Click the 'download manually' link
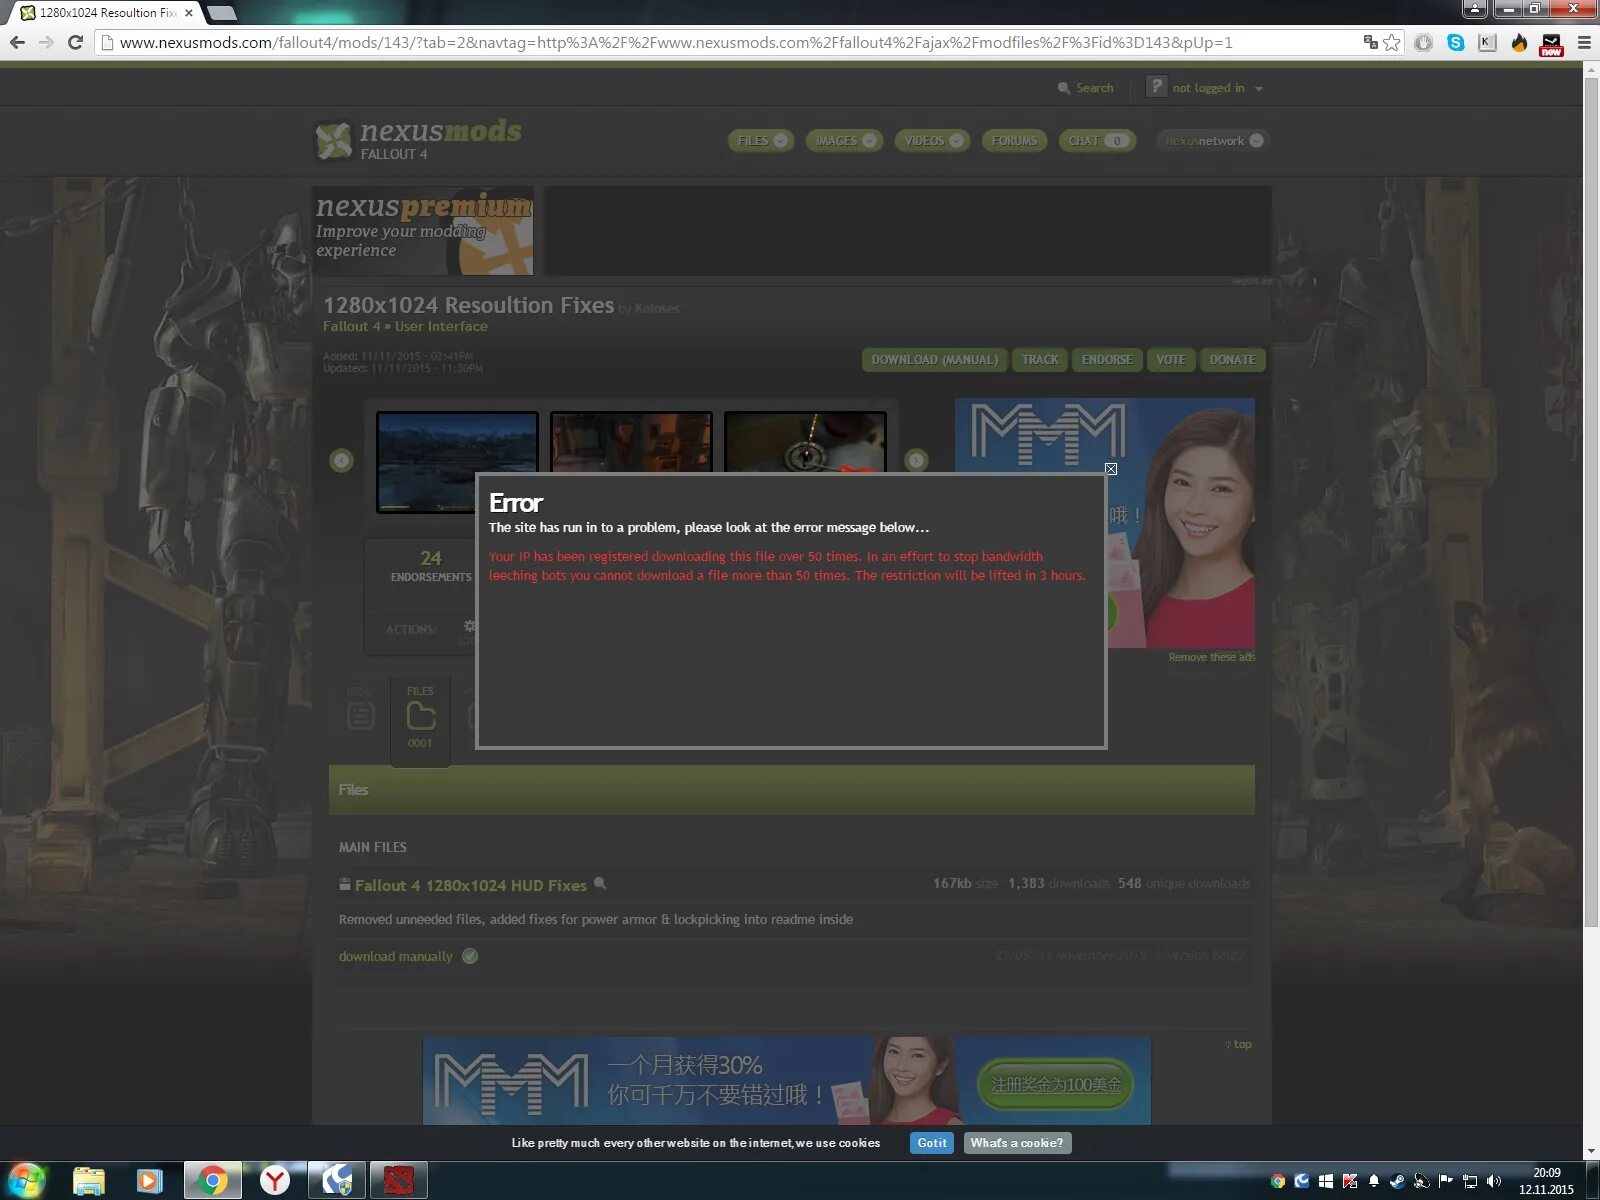Viewport: 1600px width, 1200px height. [x=396, y=957]
